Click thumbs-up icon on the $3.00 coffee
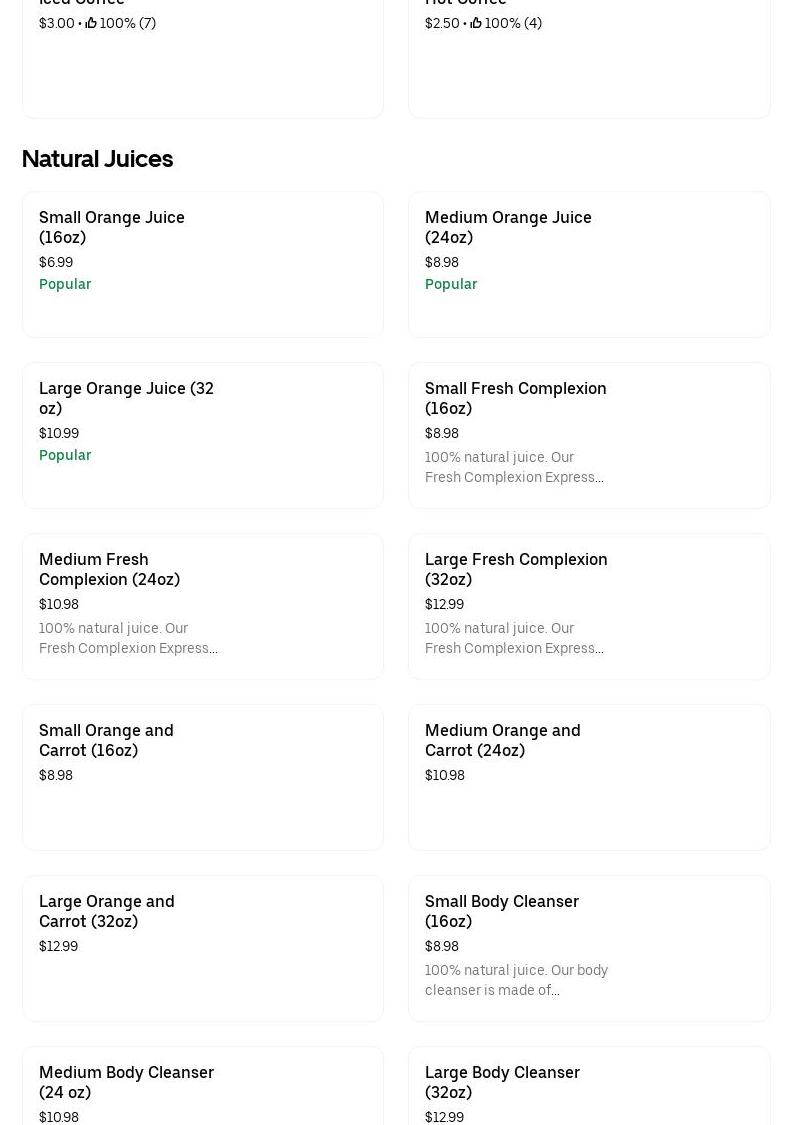 (91, 23)
